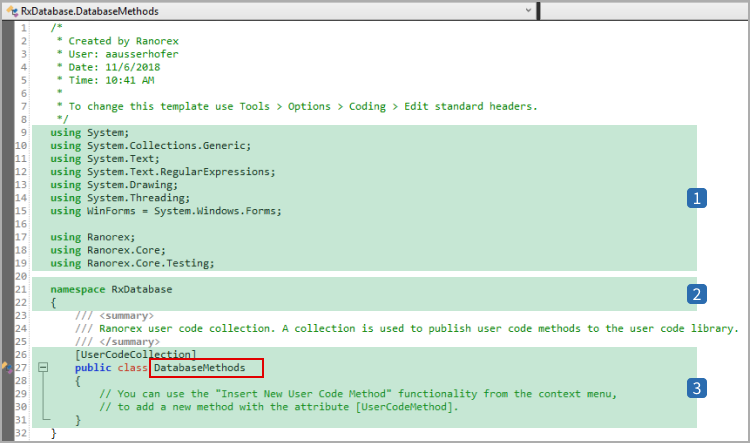750x443 pixels.
Task: Click on the namespace RxDatabase line
Action: 111,289
